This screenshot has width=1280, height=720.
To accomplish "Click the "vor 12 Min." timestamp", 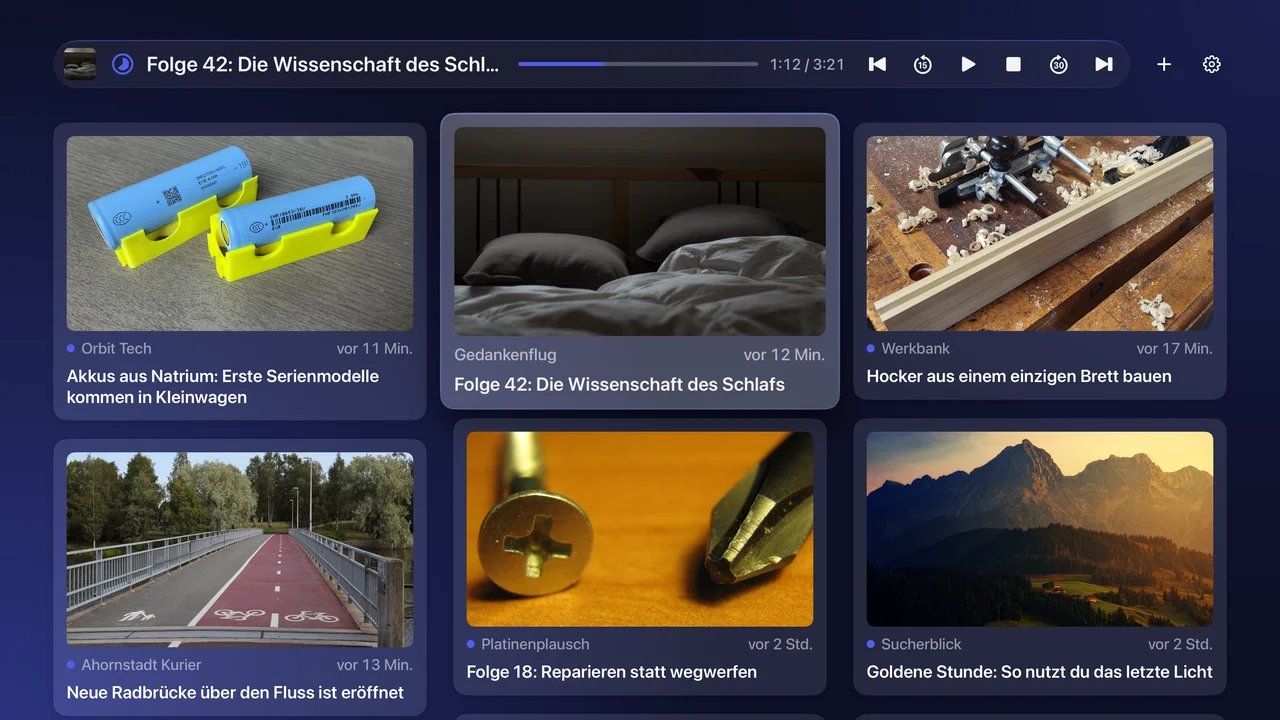I will [784, 354].
